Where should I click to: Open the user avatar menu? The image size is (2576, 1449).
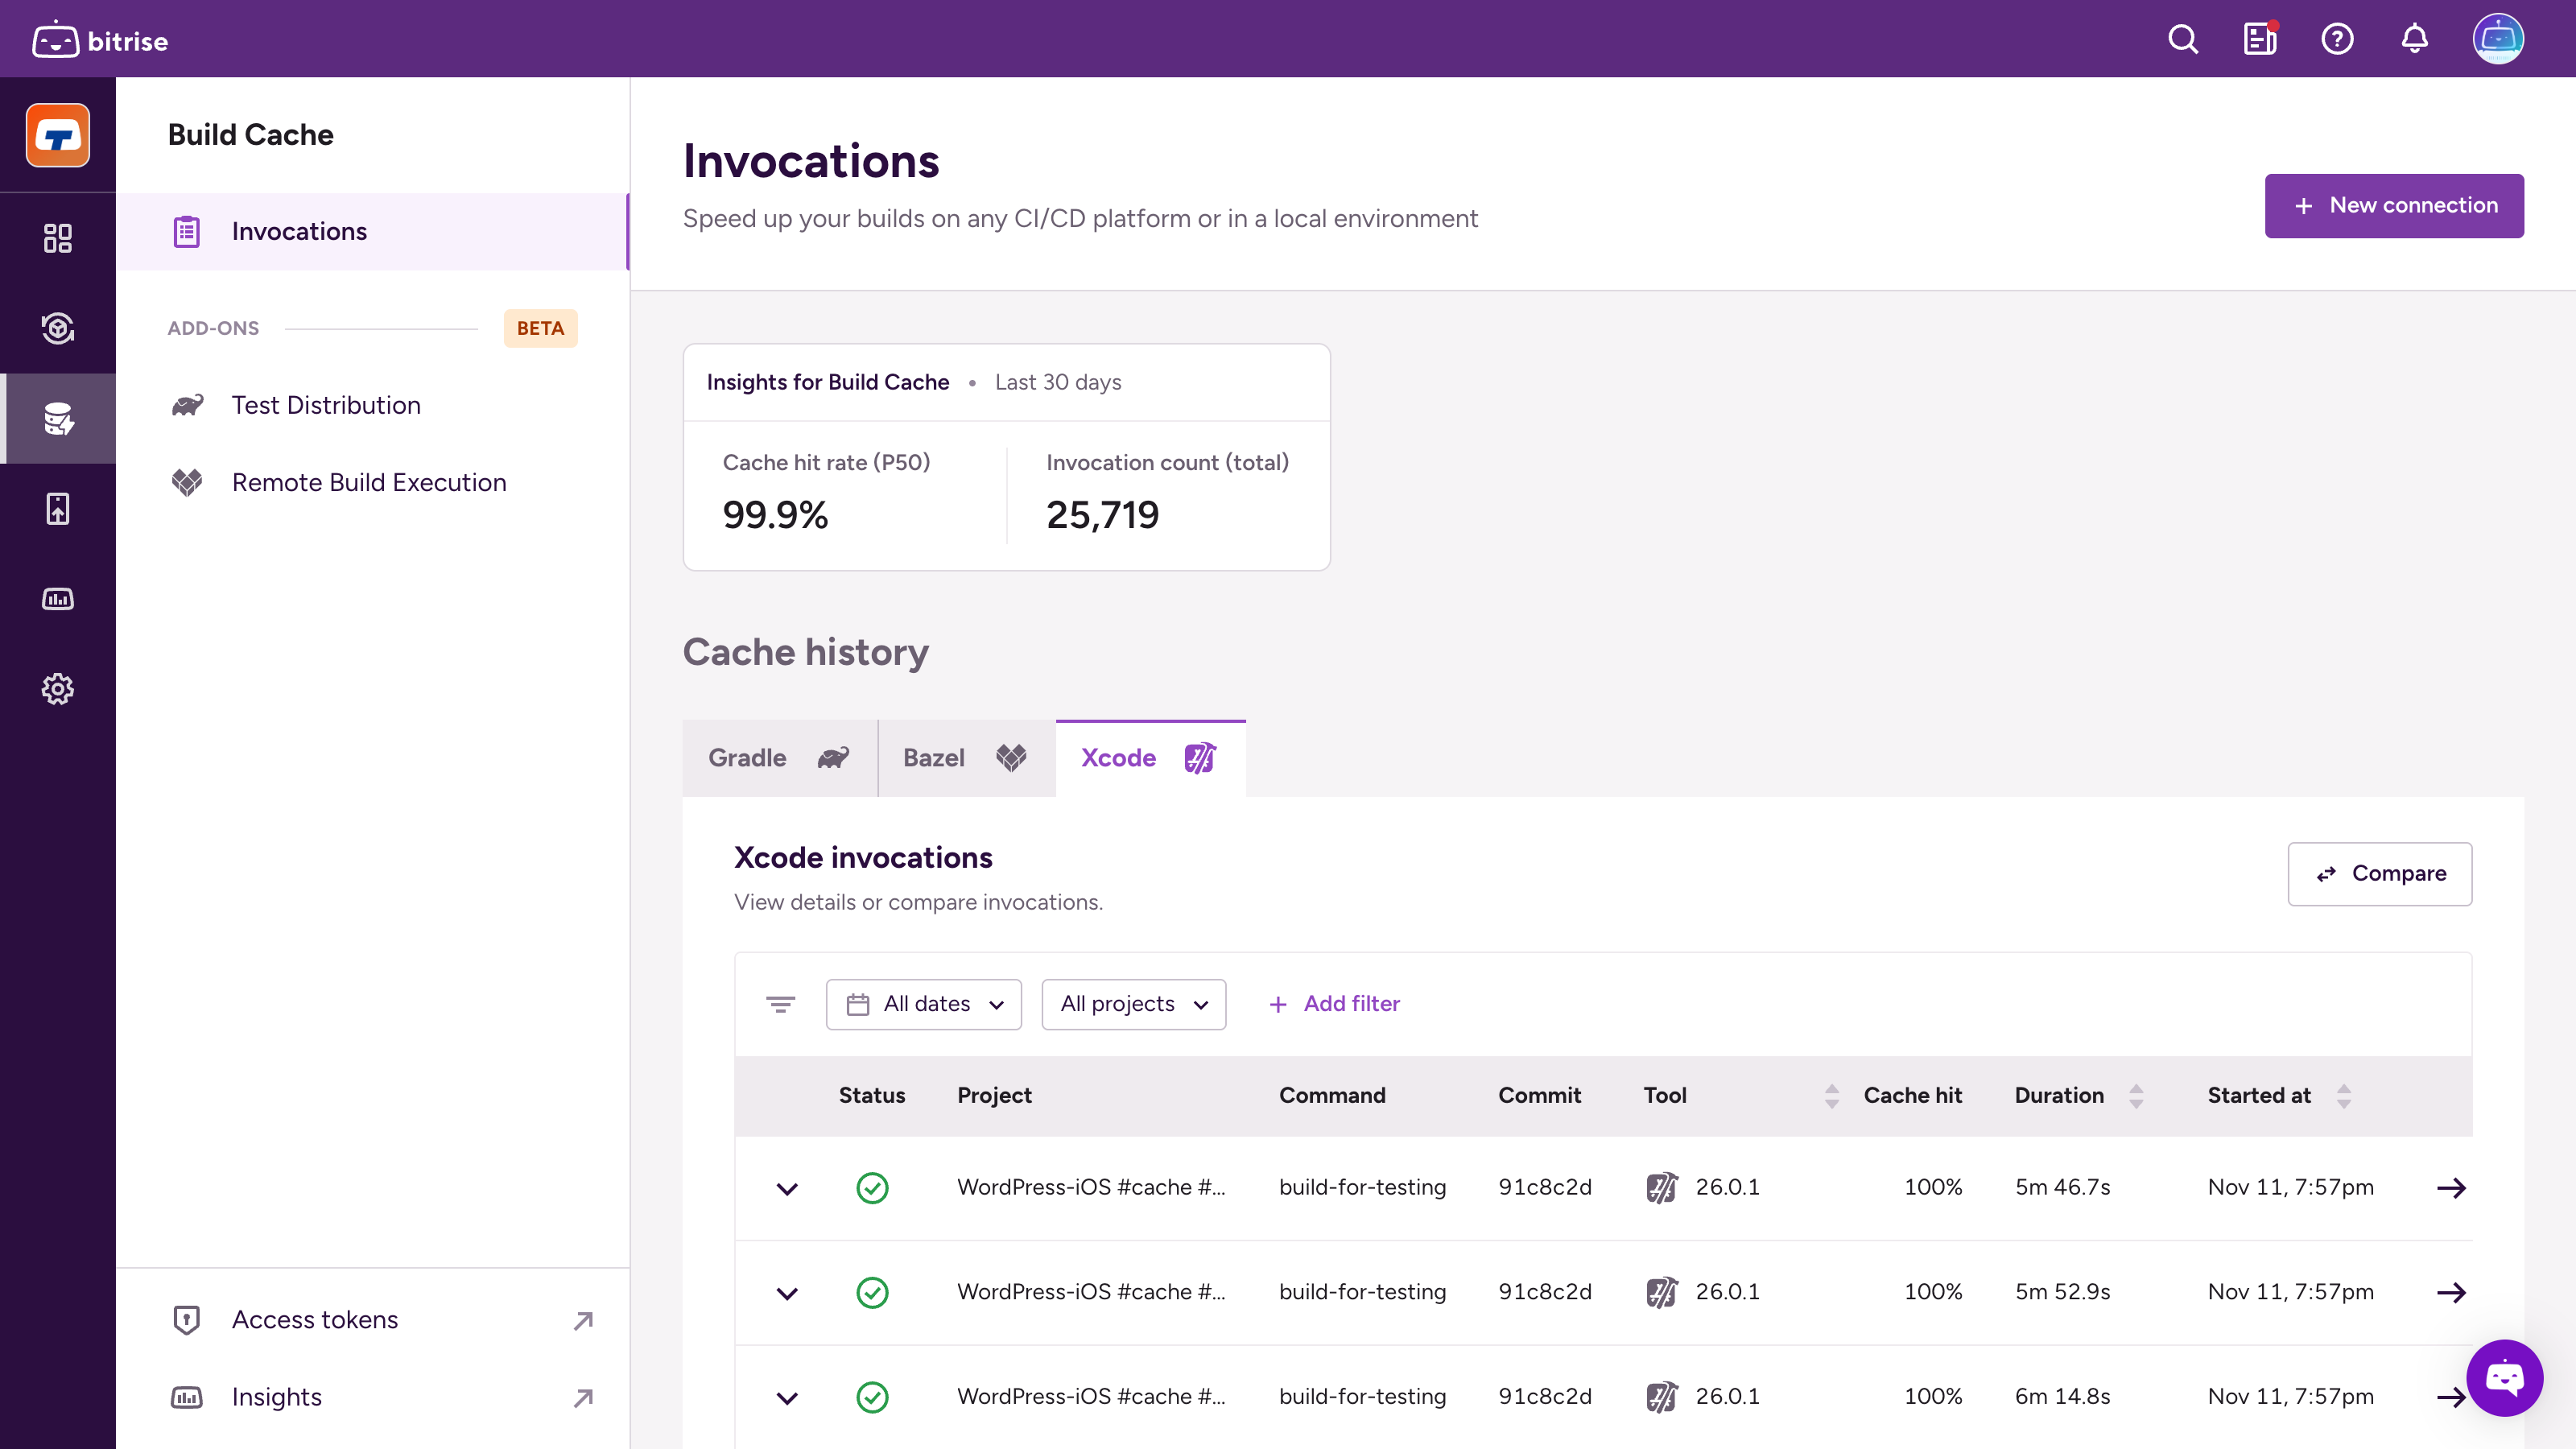coord(2497,40)
